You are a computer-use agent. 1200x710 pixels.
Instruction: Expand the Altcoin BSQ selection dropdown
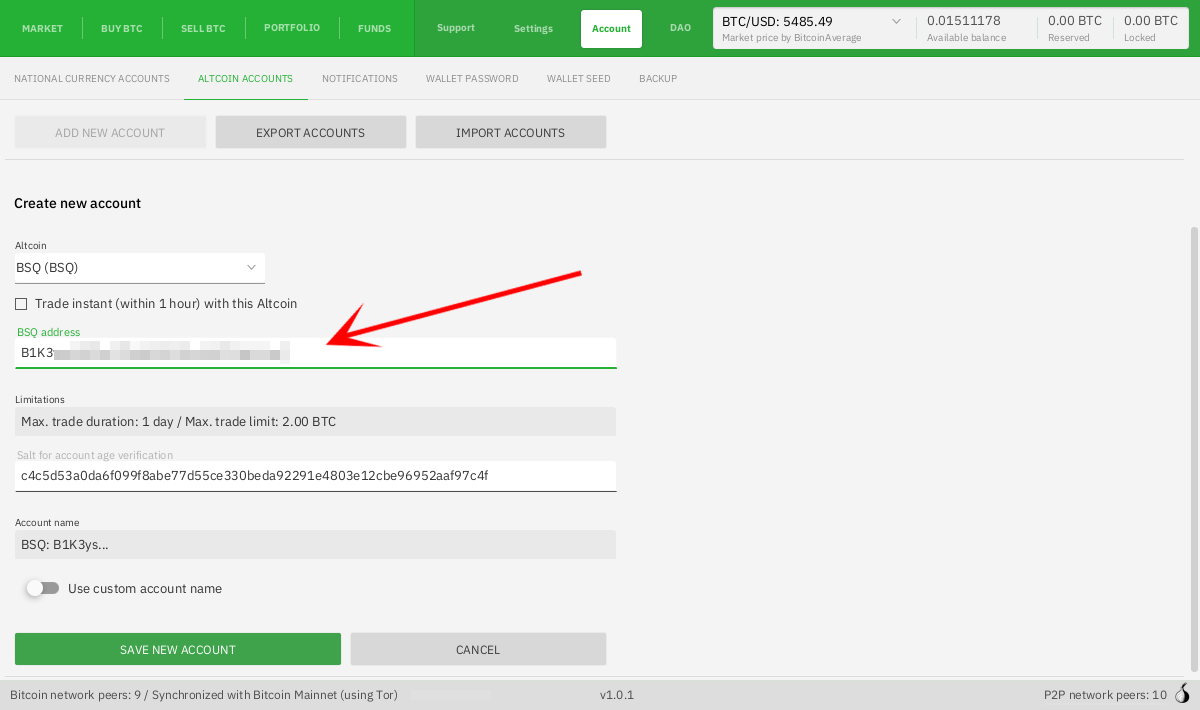click(140, 268)
